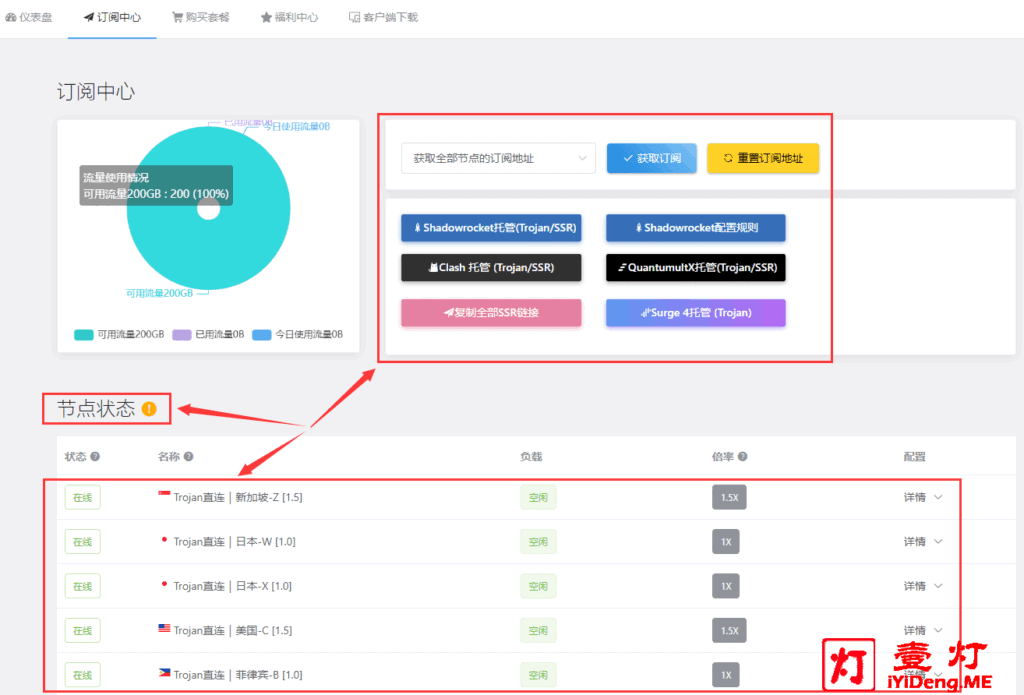The height and width of the screenshot is (695, 1024).
Task: Open the 购买套餐 tab
Action: [x=200, y=17]
